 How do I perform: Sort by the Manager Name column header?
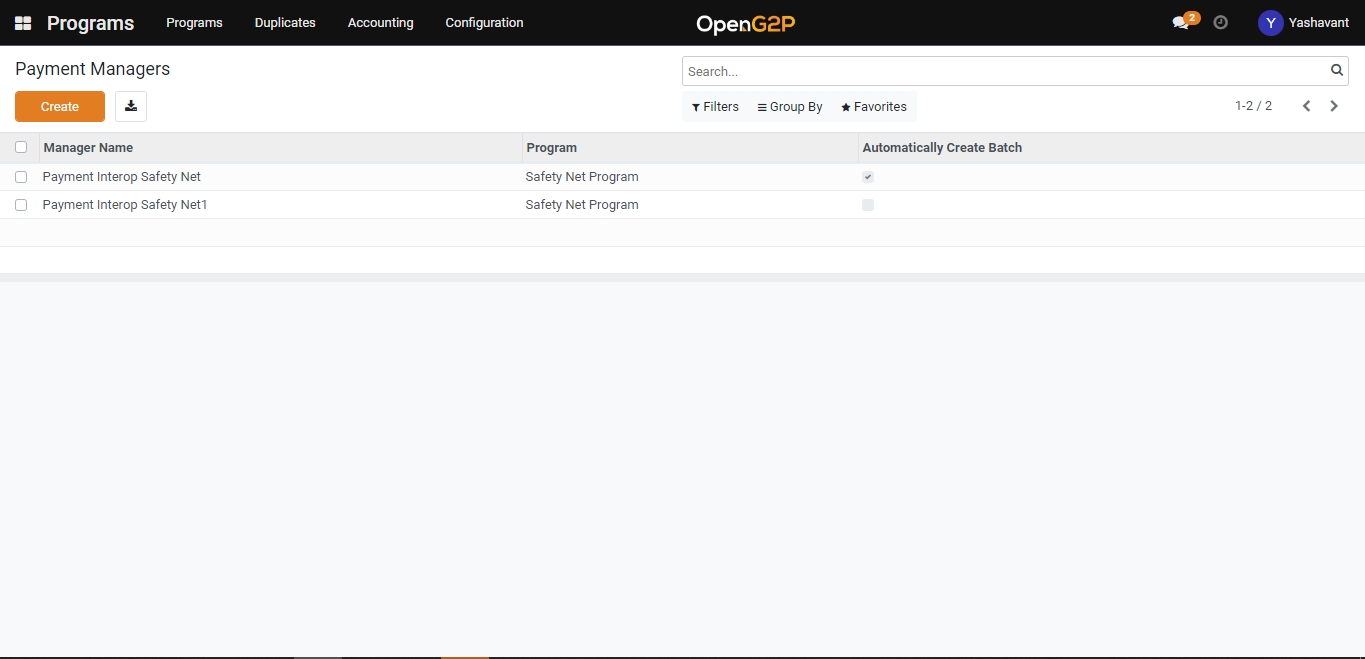pos(88,148)
